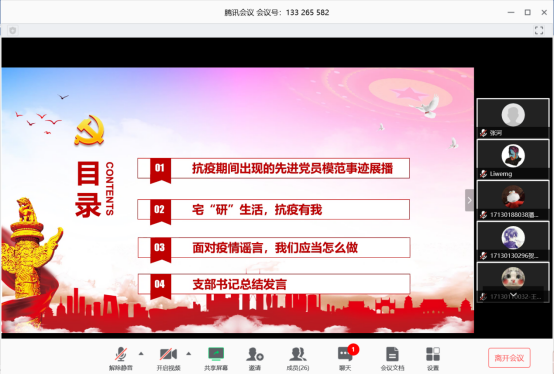Maximize the Tencent Meeting window
554x374 pixels.
click(528, 12)
